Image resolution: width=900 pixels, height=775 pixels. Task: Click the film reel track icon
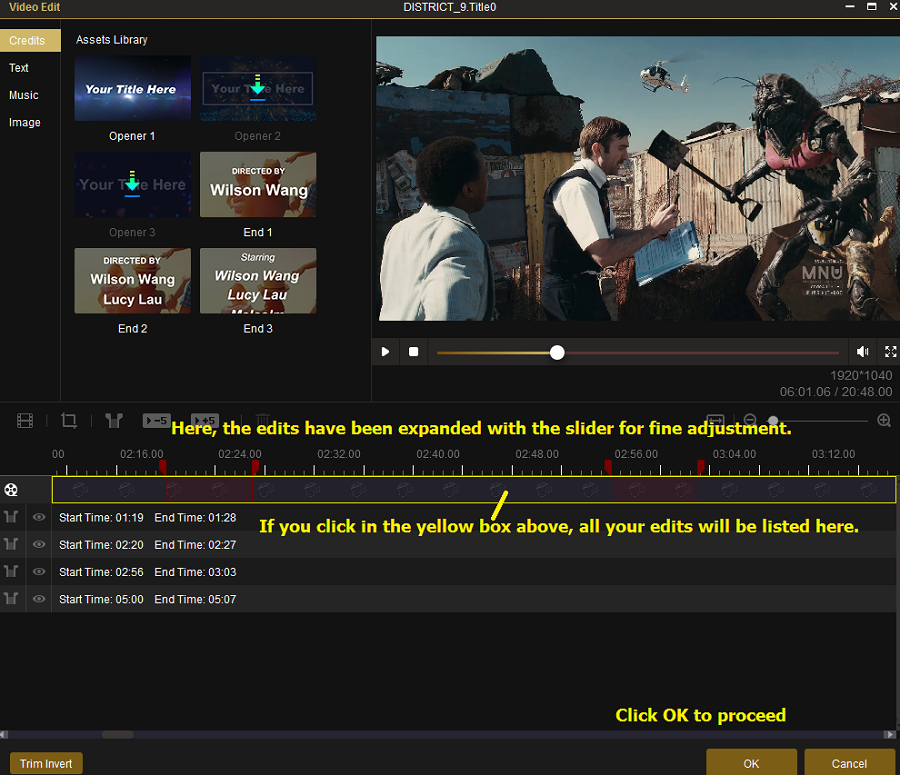(11, 490)
